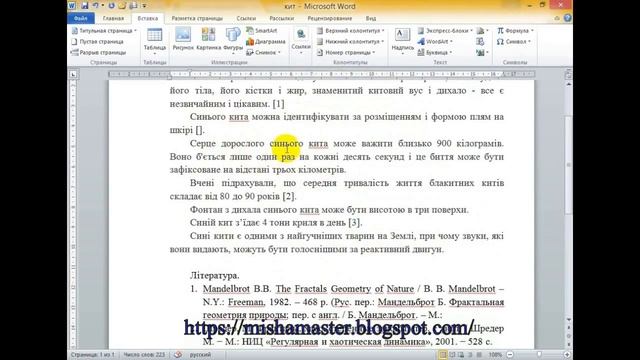
Task: Insert a table with the Таблица button
Action: pos(155,41)
